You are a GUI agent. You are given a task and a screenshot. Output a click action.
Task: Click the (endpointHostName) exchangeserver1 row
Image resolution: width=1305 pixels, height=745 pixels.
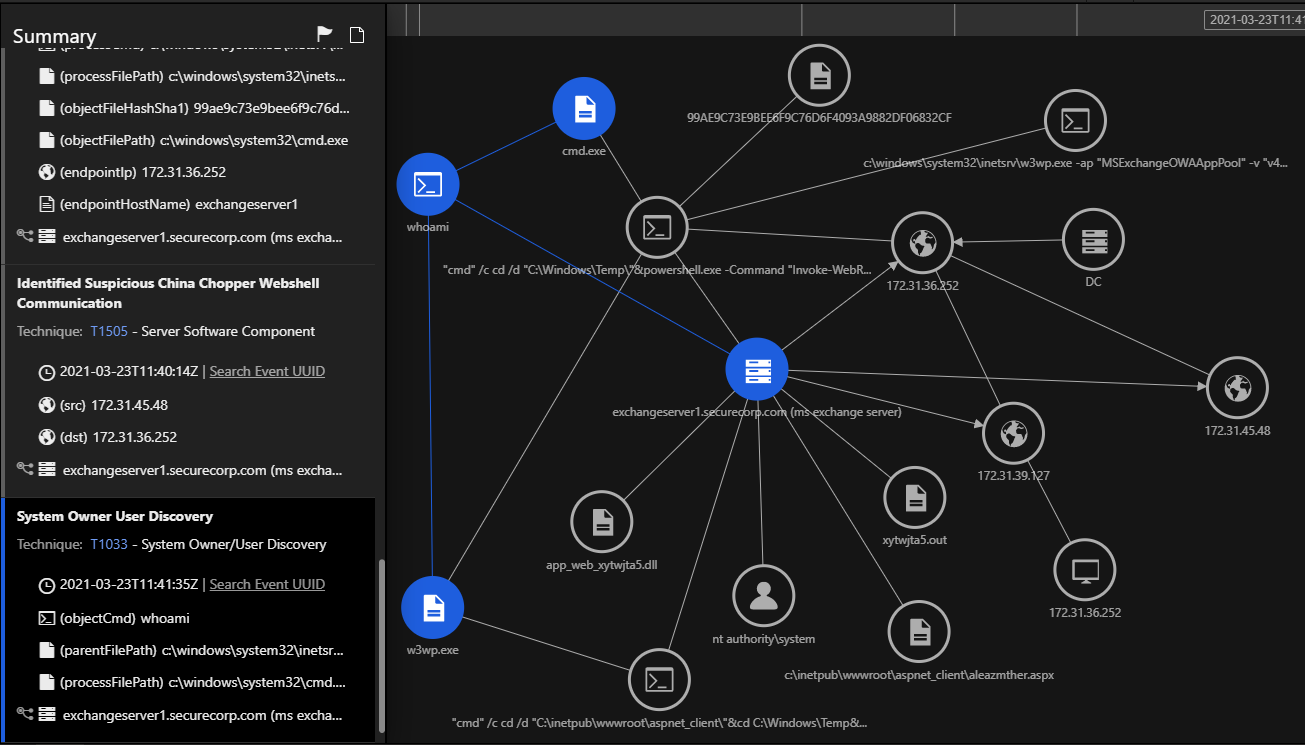tap(168, 204)
